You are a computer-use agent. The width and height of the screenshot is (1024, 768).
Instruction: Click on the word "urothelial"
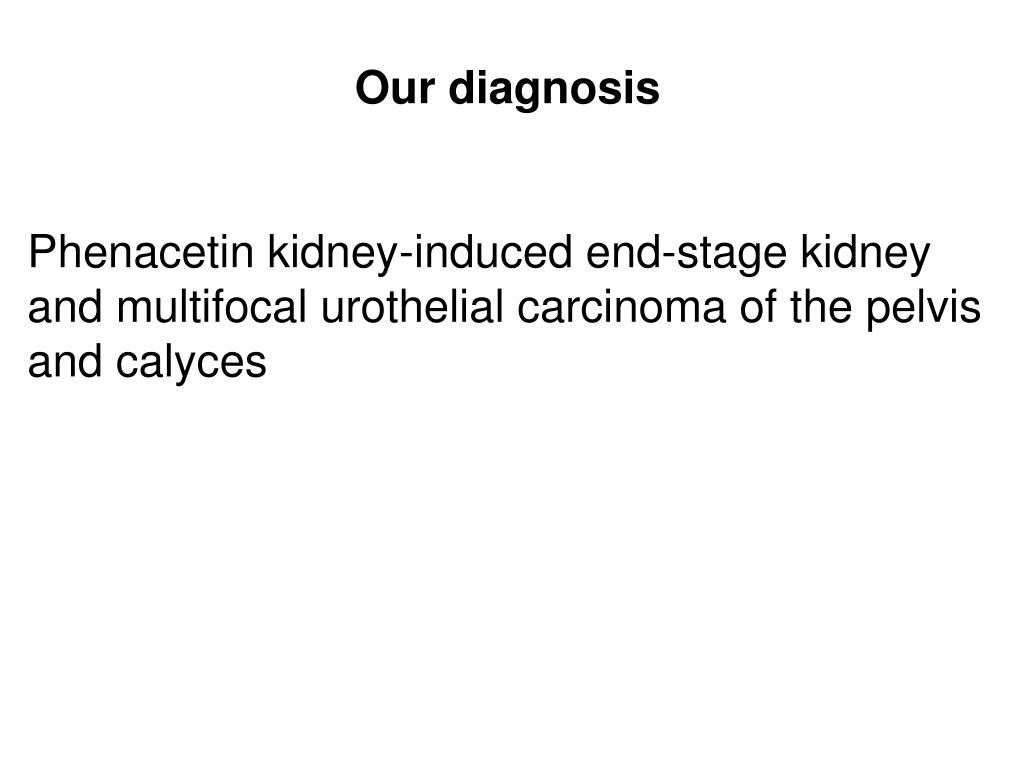coord(412,307)
